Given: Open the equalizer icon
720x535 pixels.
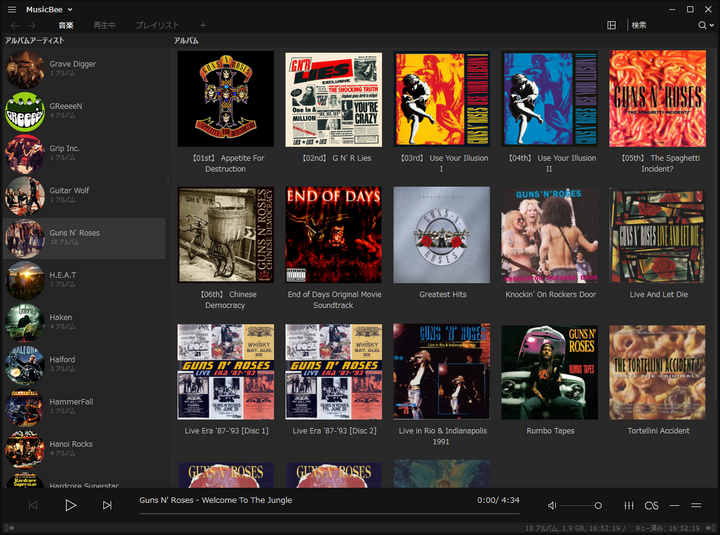Looking at the screenshot, I should click(x=629, y=505).
